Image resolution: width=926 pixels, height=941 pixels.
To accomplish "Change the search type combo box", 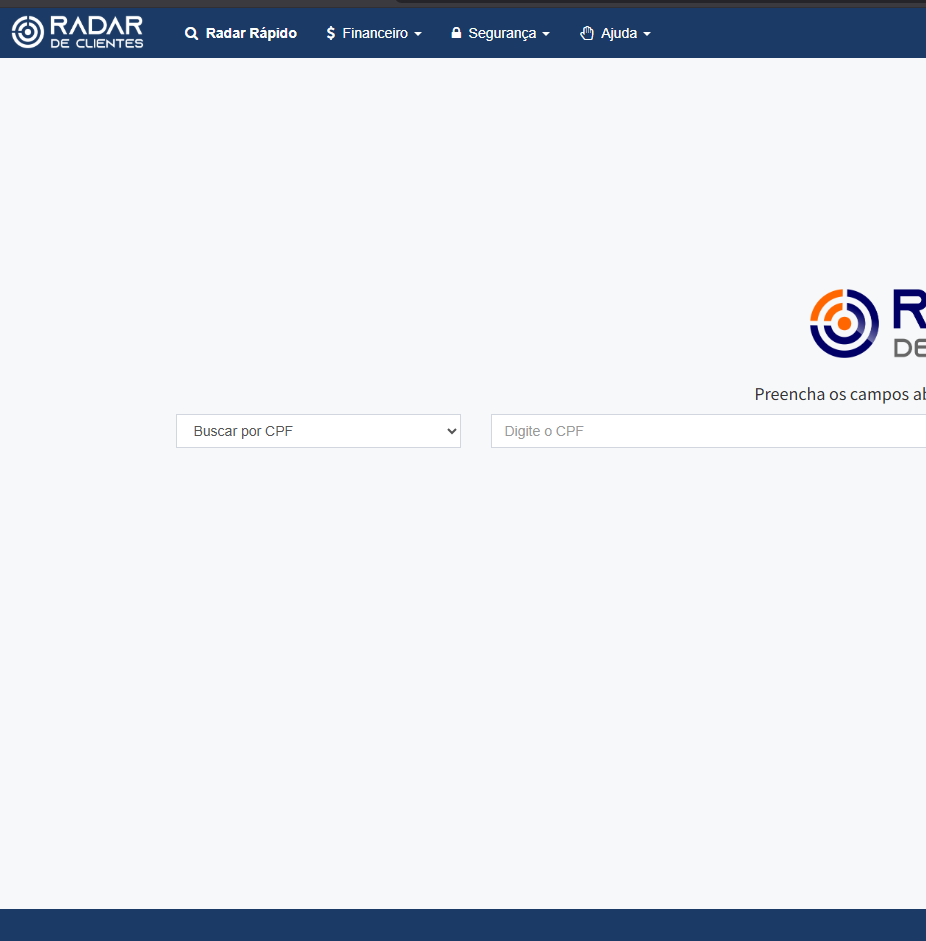I will pyautogui.click(x=318, y=431).
